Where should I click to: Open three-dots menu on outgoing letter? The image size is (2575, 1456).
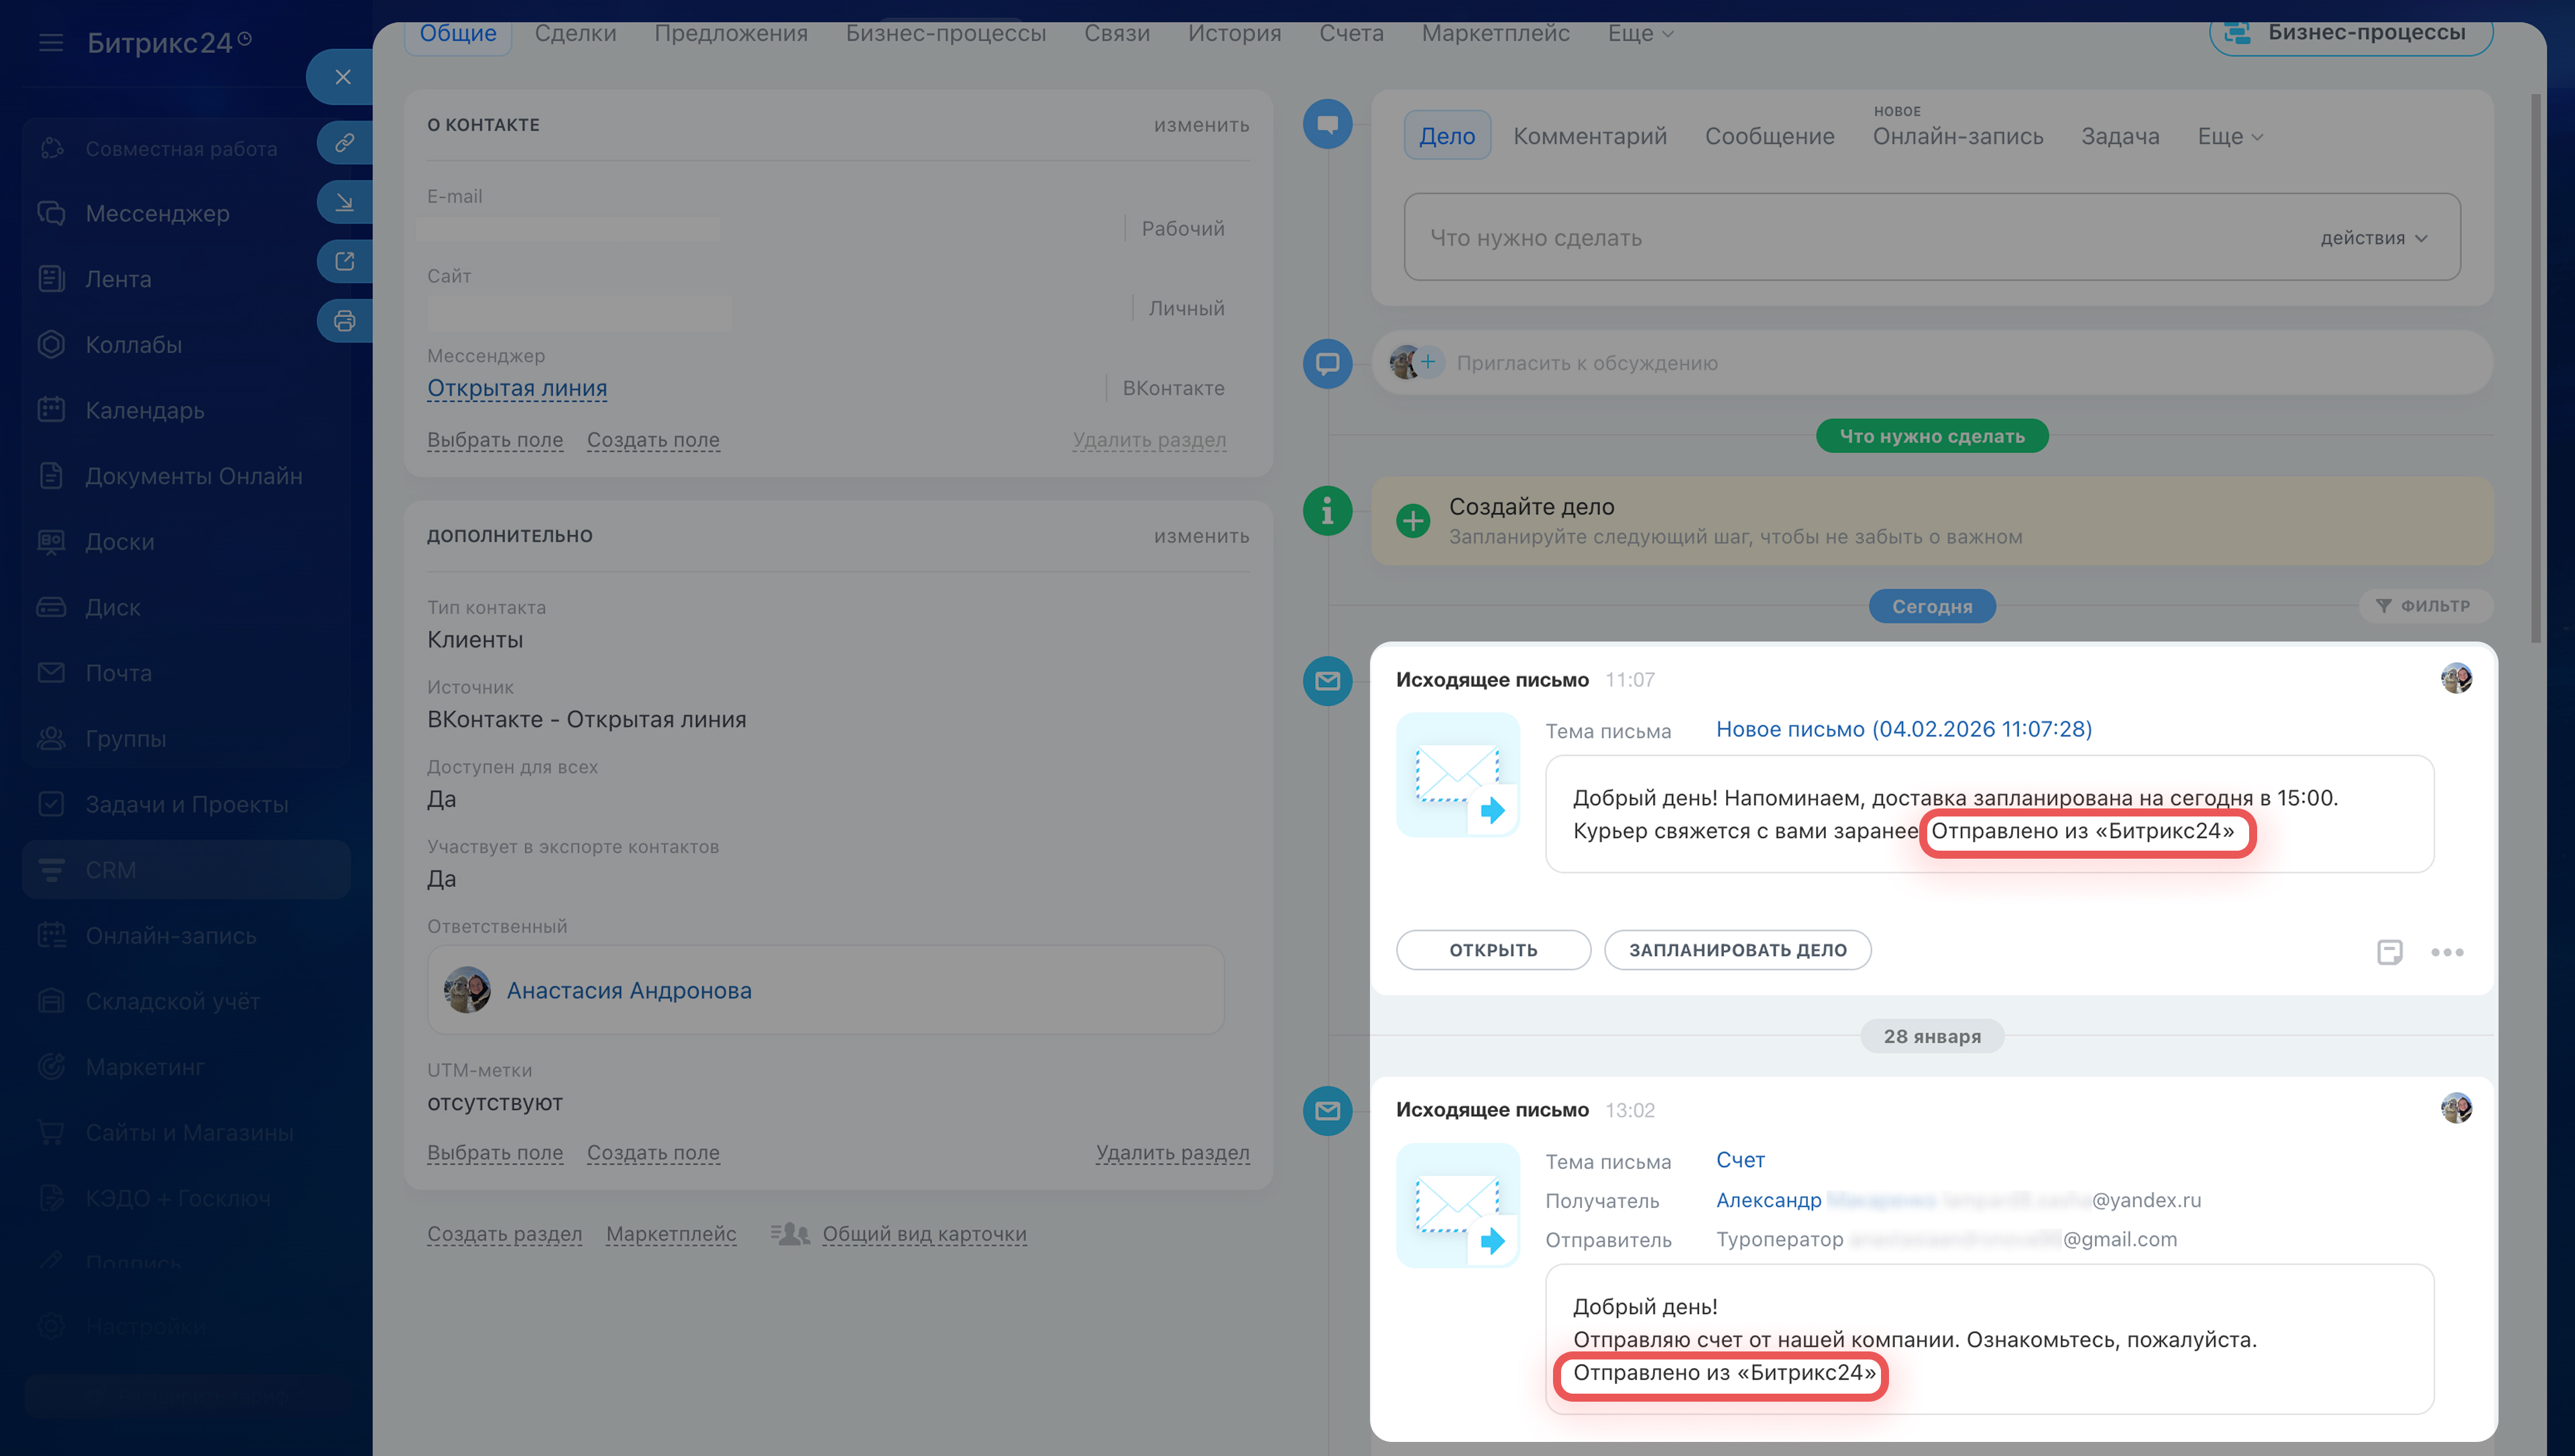click(2447, 952)
